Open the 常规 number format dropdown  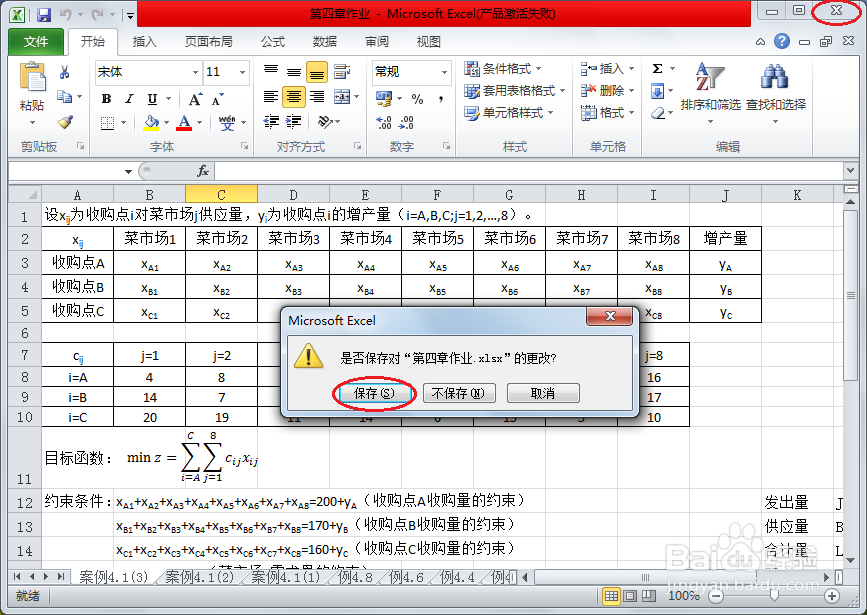(x=444, y=72)
